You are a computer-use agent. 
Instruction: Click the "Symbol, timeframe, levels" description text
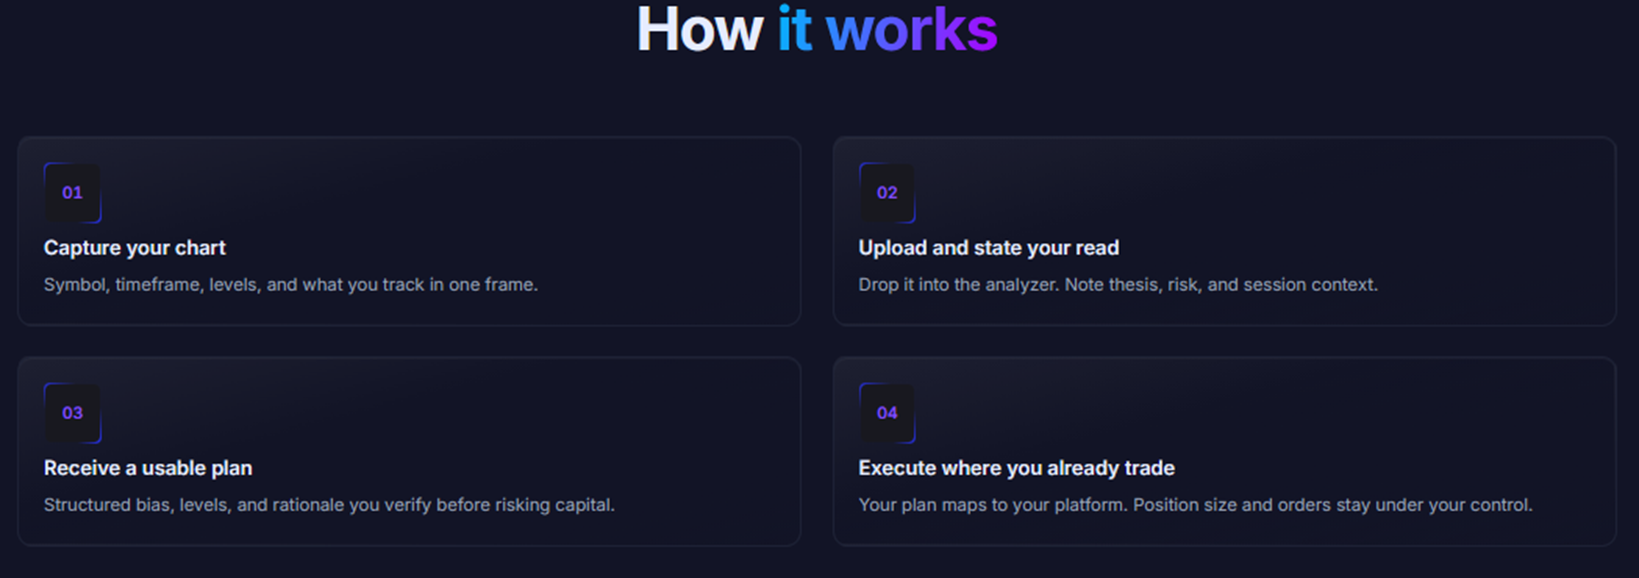(x=291, y=285)
